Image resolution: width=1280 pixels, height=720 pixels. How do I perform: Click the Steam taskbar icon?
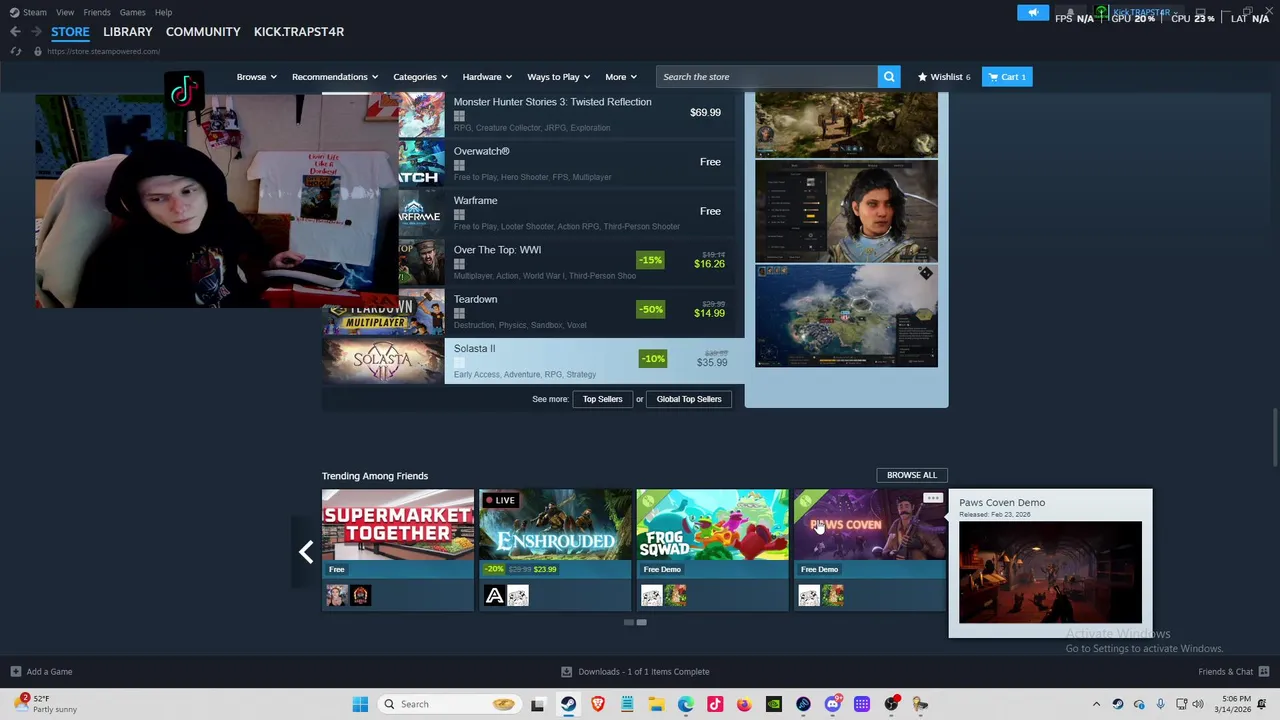tap(568, 704)
